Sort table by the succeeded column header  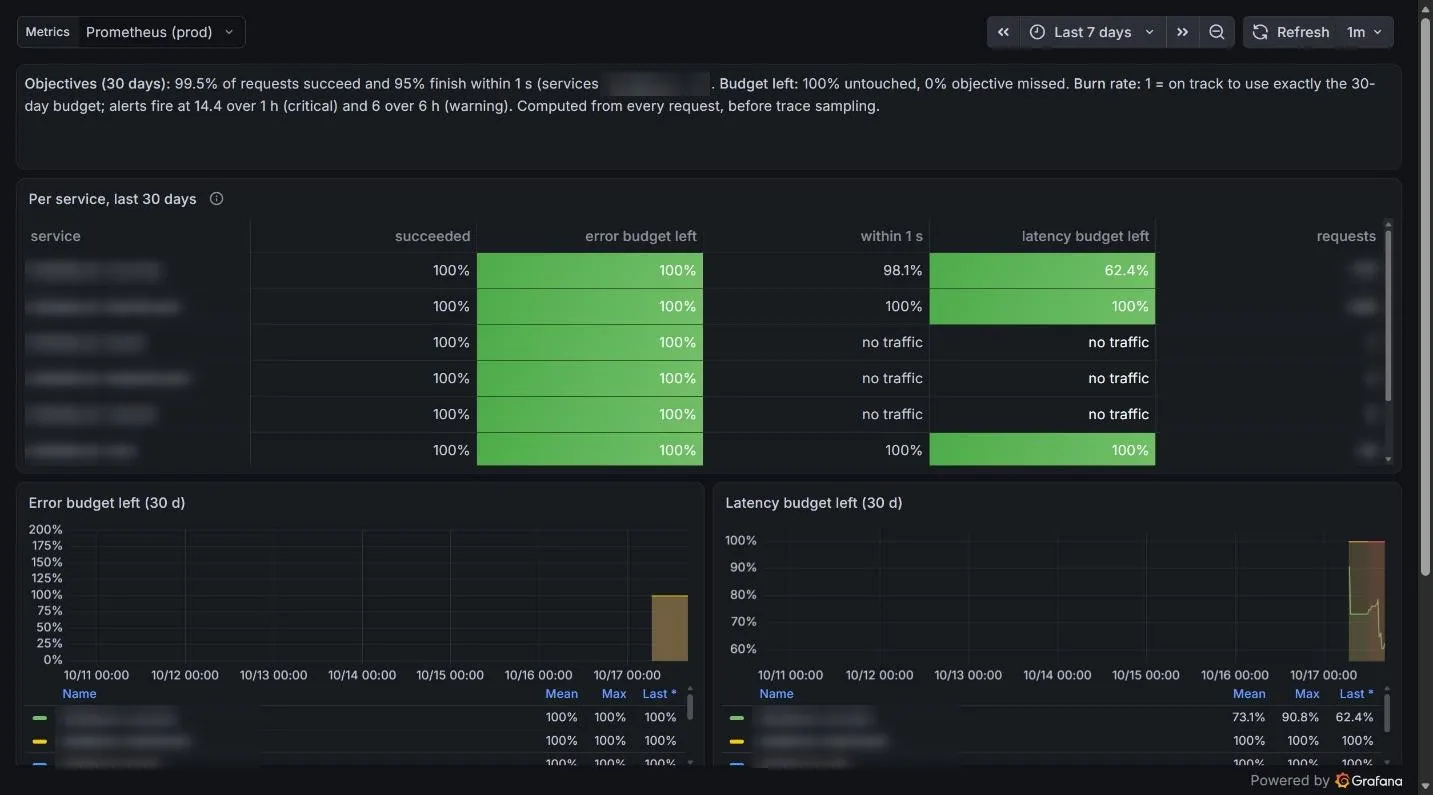[432, 236]
